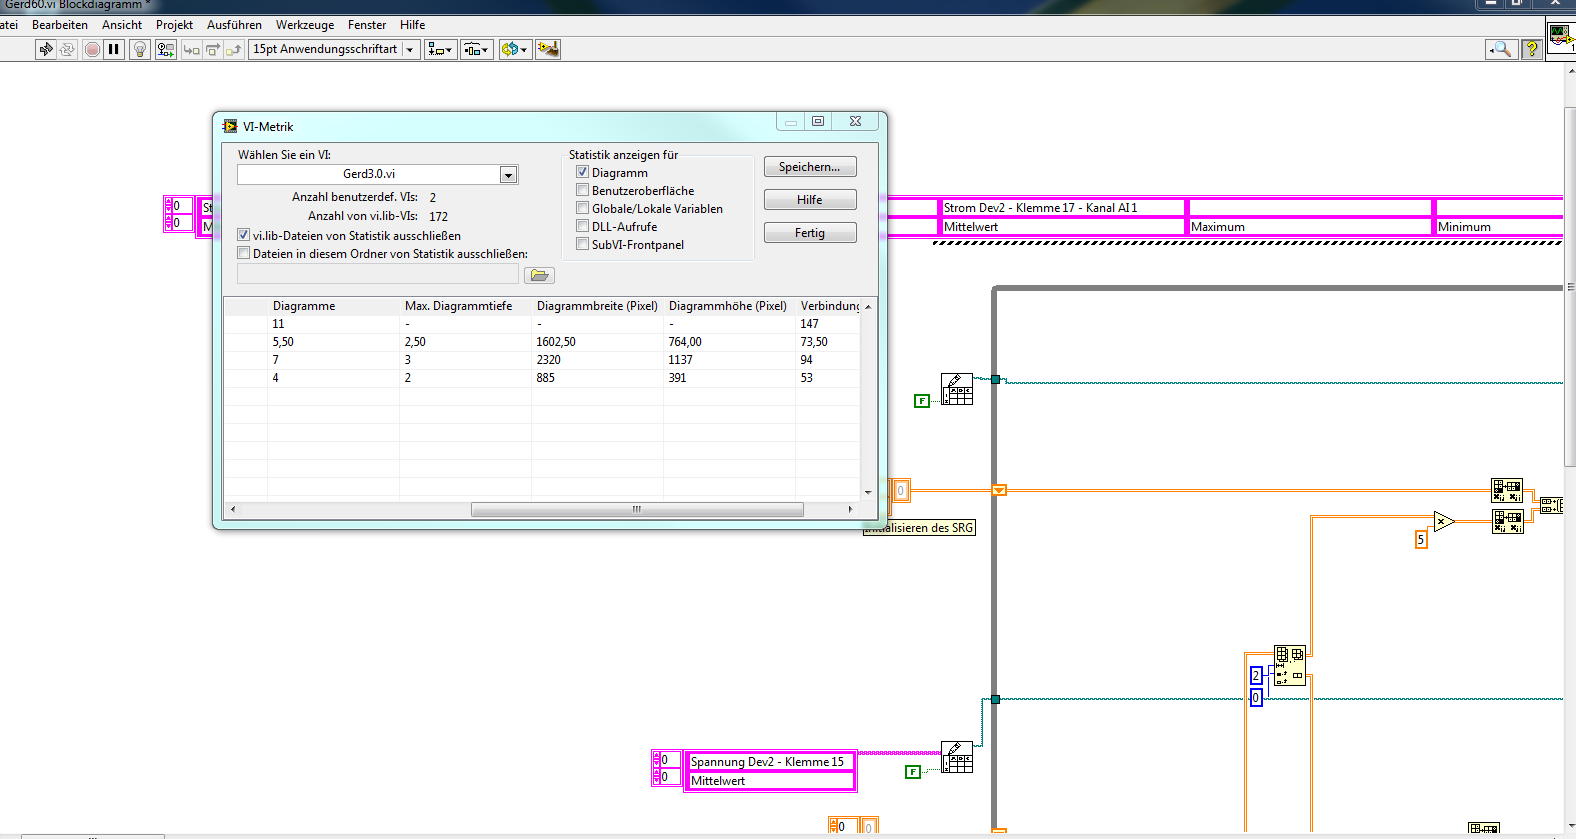
Task: Click the Retain Wire Values icon
Action: [165, 49]
